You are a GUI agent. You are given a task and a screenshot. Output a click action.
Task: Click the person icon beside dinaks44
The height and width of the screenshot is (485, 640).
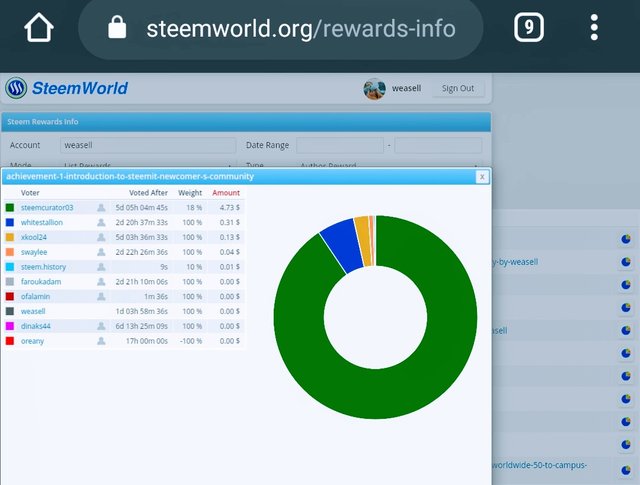click(101, 326)
